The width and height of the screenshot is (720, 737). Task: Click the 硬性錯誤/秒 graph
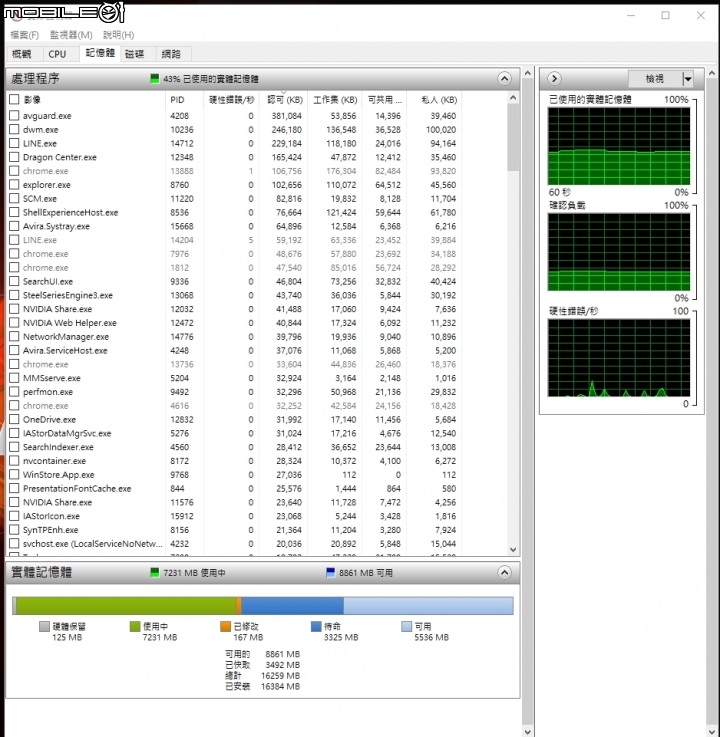pyautogui.click(x=619, y=358)
